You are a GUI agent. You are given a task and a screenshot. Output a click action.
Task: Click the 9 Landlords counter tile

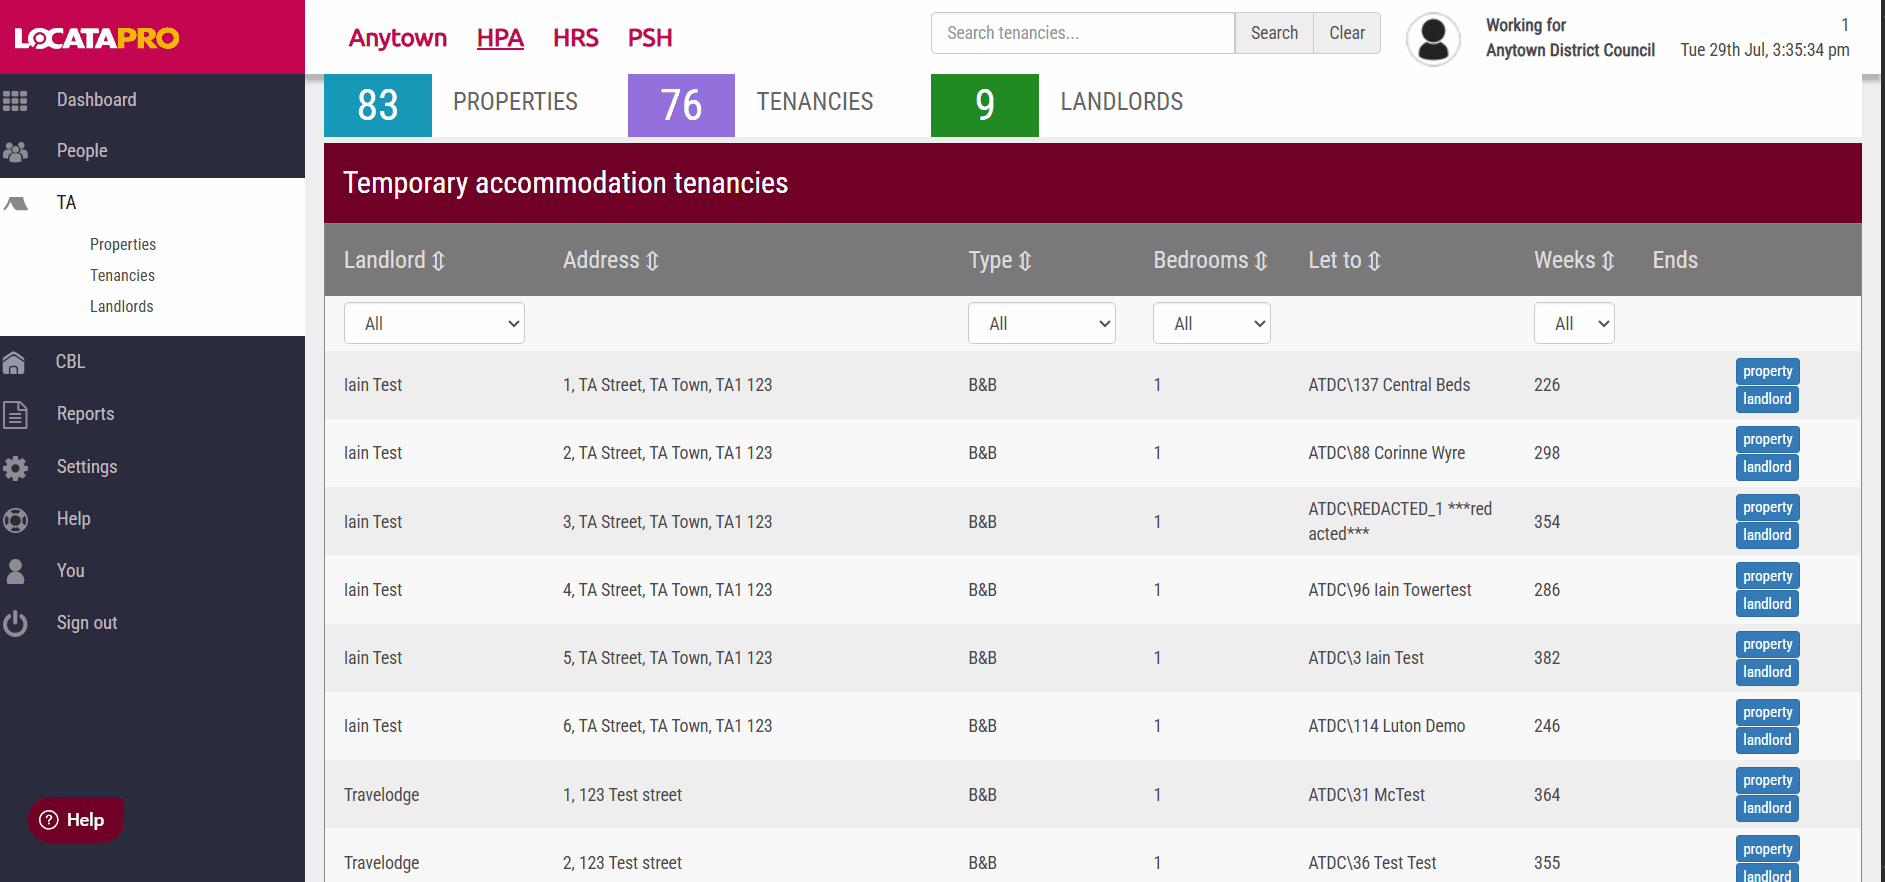pos(985,105)
